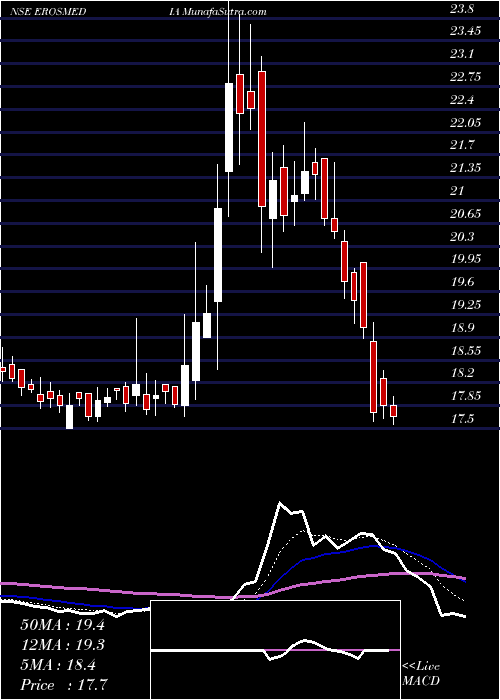
Task: Click the 22.05 price axis label
Action: pos(465,122)
